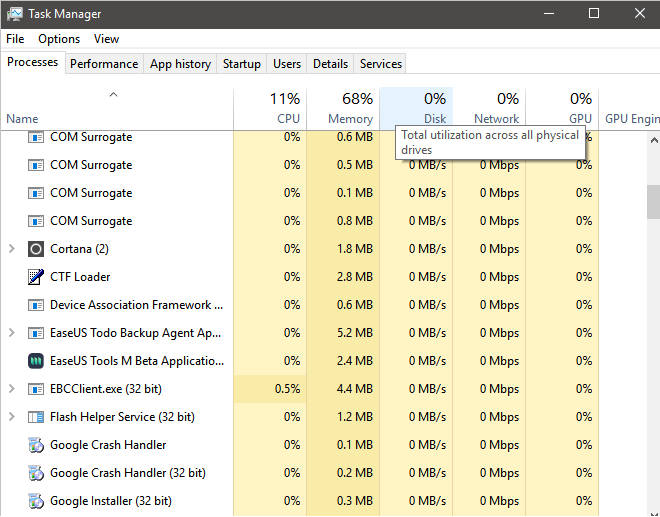Screen dimensions: 660x517
Task: Click the Google Crash Handler (32 bit) icon
Action: 36,473
